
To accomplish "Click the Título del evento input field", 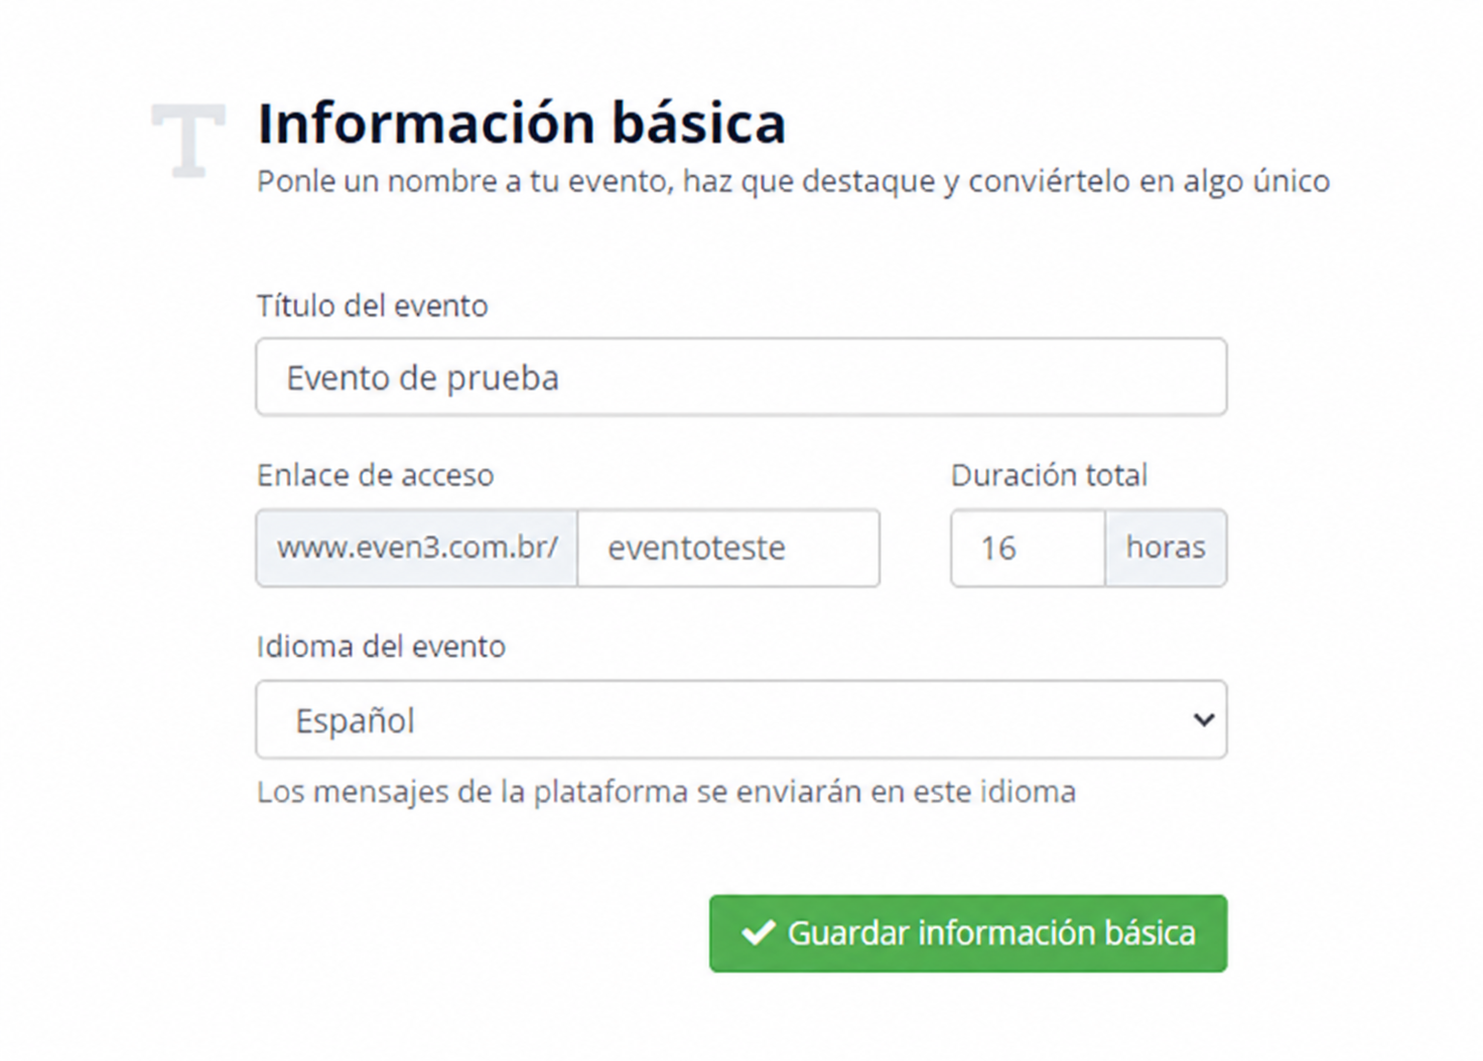I will click(x=741, y=377).
